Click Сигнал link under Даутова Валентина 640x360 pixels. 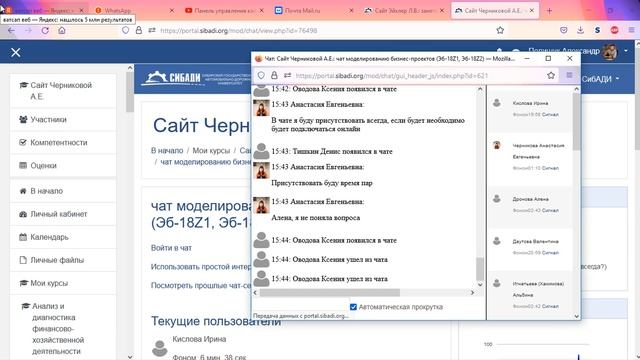tap(550, 253)
